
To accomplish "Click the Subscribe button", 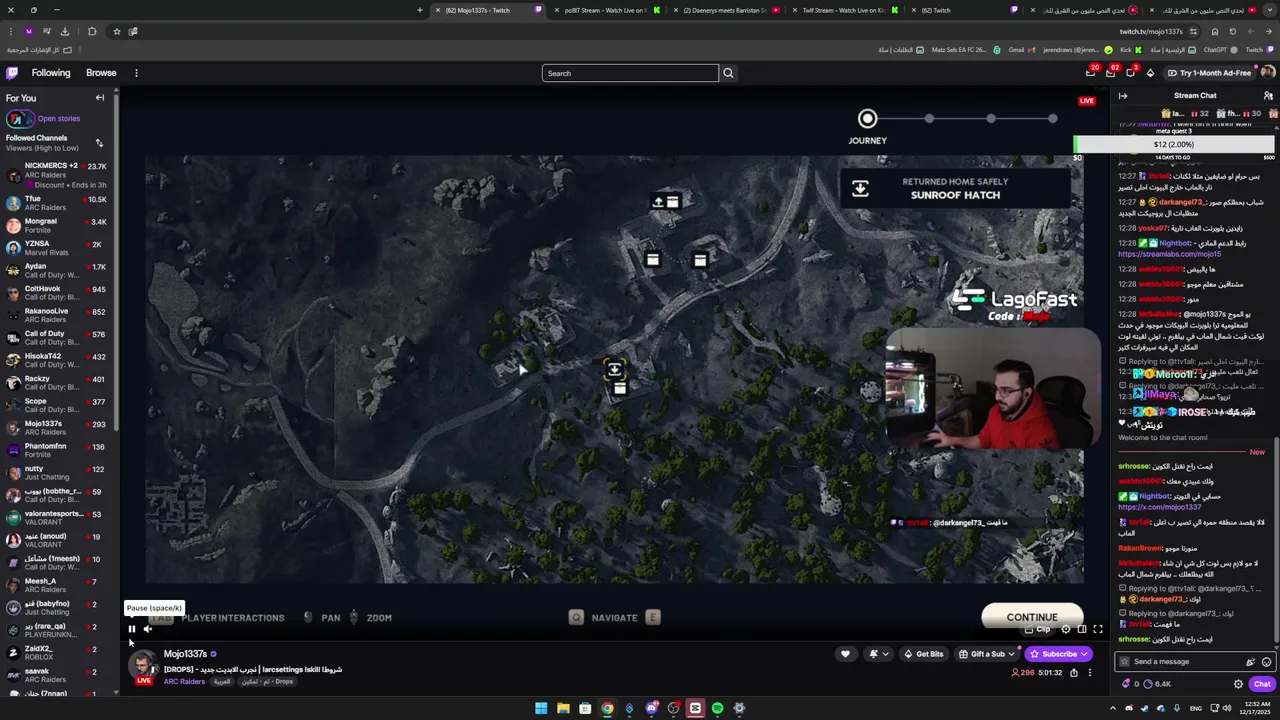I will click(1058, 654).
